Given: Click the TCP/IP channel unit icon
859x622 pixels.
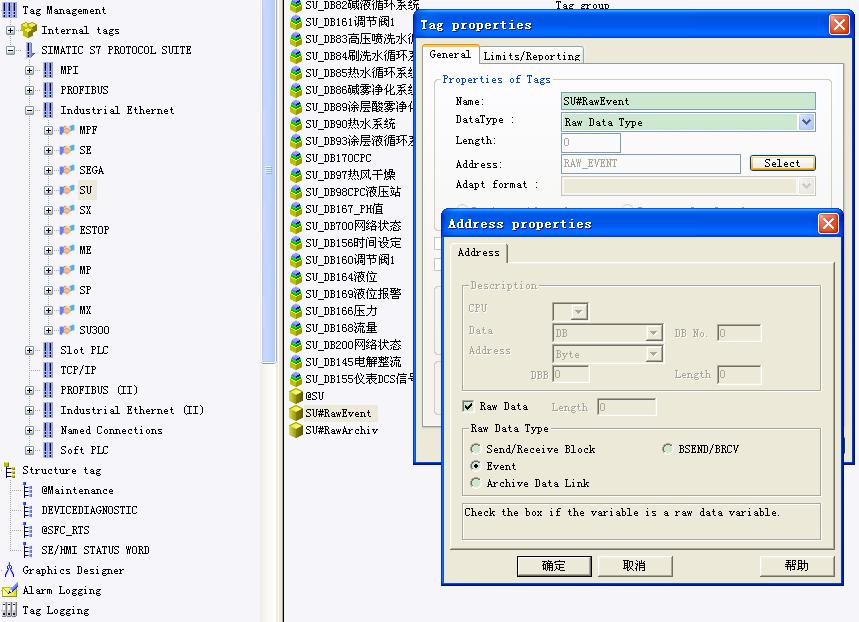Looking at the screenshot, I should (x=48, y=370).
